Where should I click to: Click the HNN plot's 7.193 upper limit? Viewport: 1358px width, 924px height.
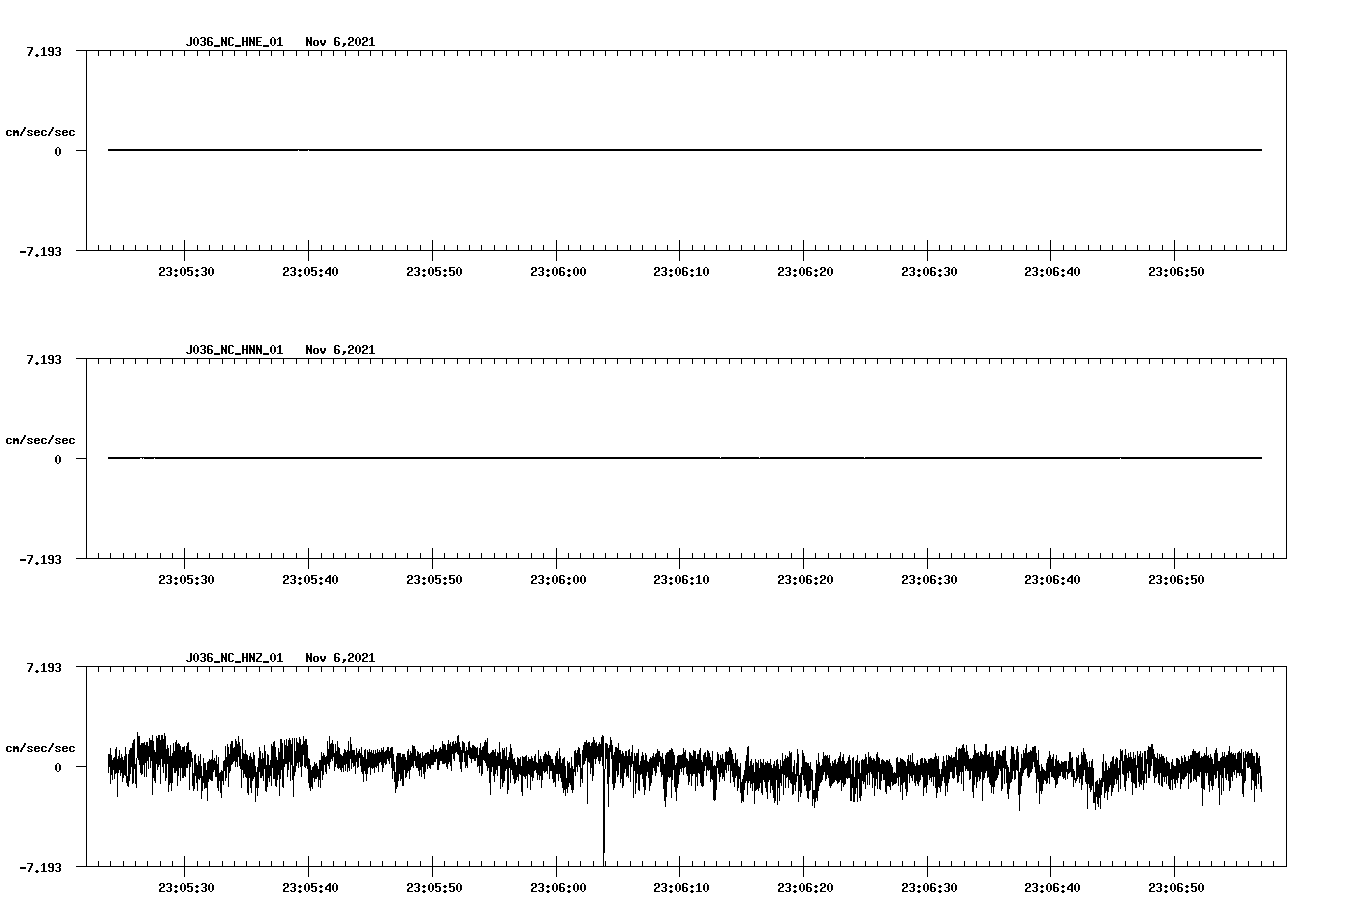click(43, 359)
